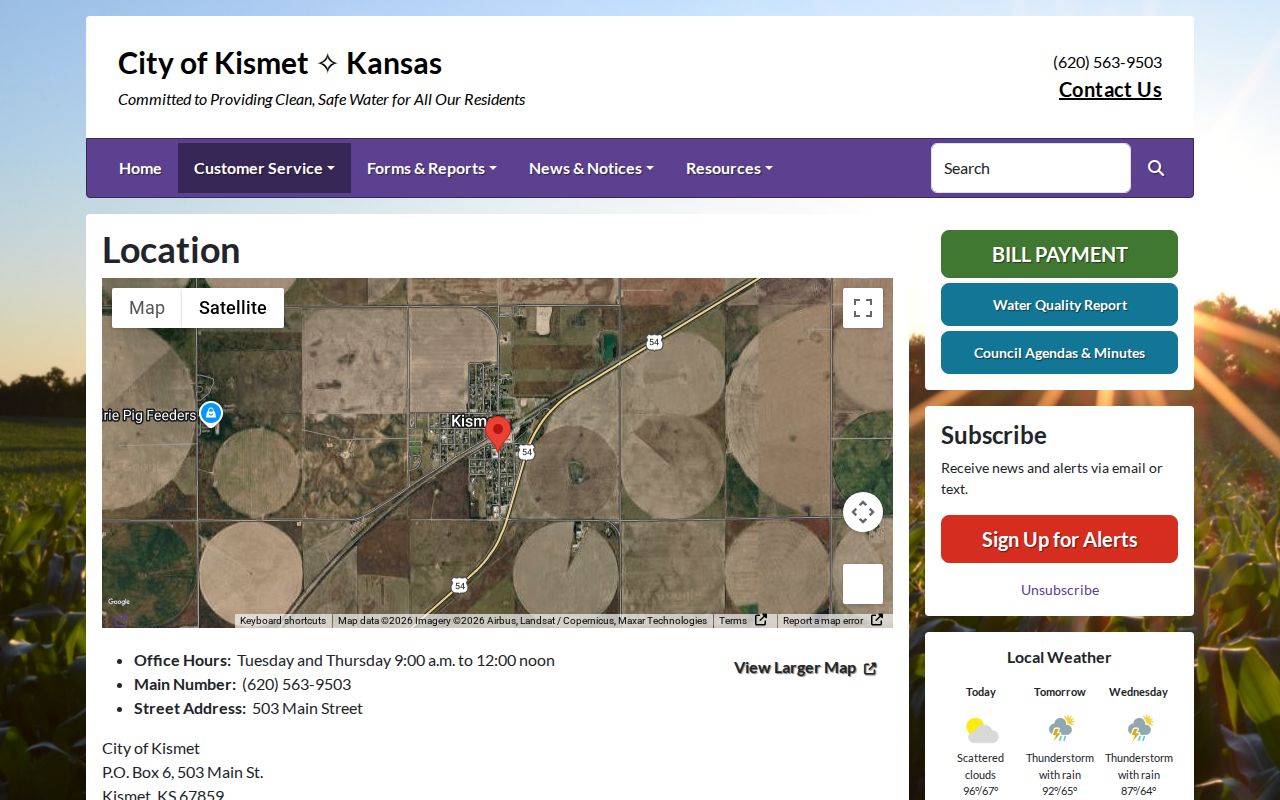
Task: Click the search magnifier icon button
Action: [1156, 168]
